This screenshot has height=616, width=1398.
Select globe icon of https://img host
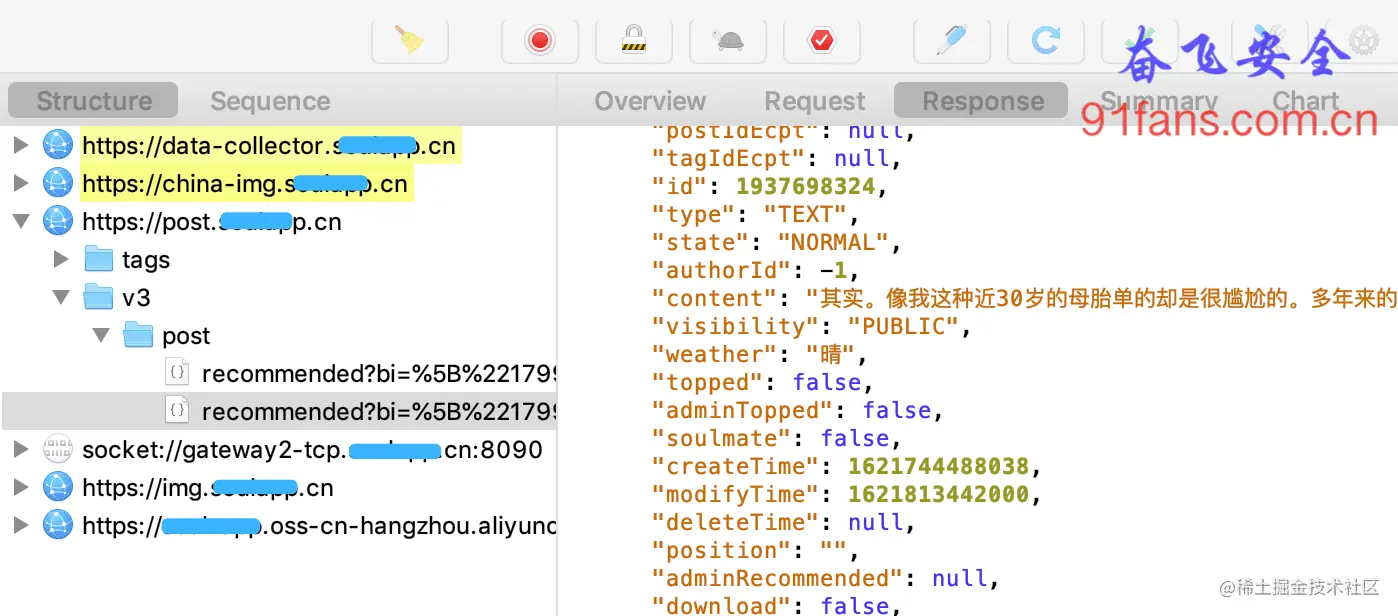tap(58, 487)
